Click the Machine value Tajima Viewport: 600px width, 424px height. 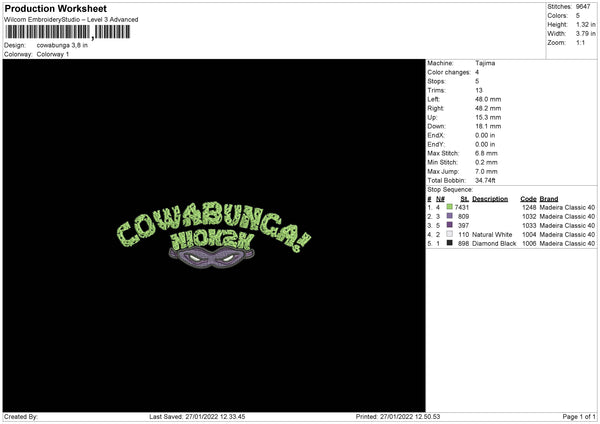pos(485,63)
